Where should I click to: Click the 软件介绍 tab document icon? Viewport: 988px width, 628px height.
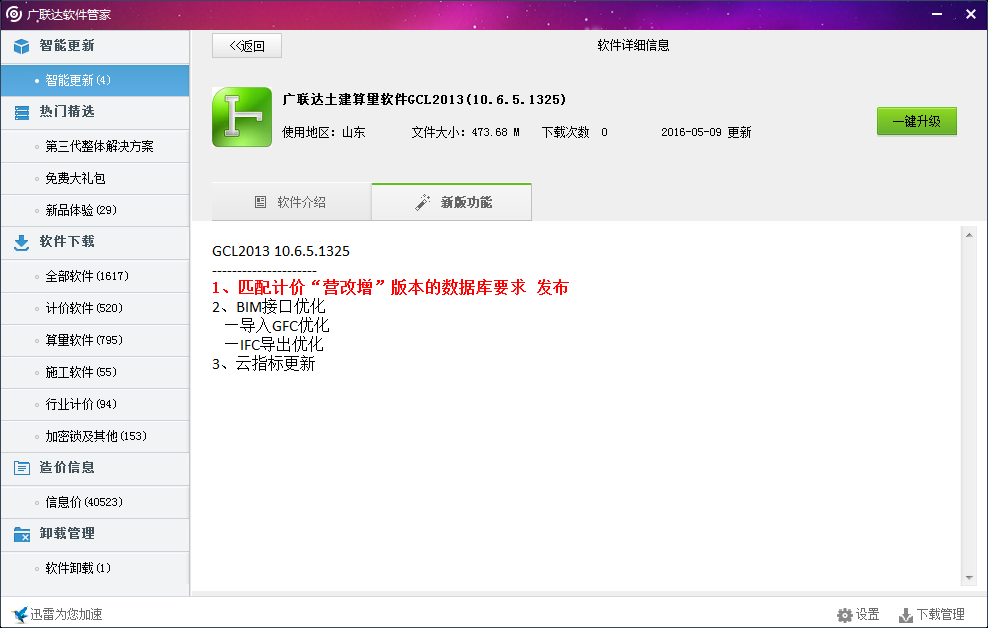260,202
